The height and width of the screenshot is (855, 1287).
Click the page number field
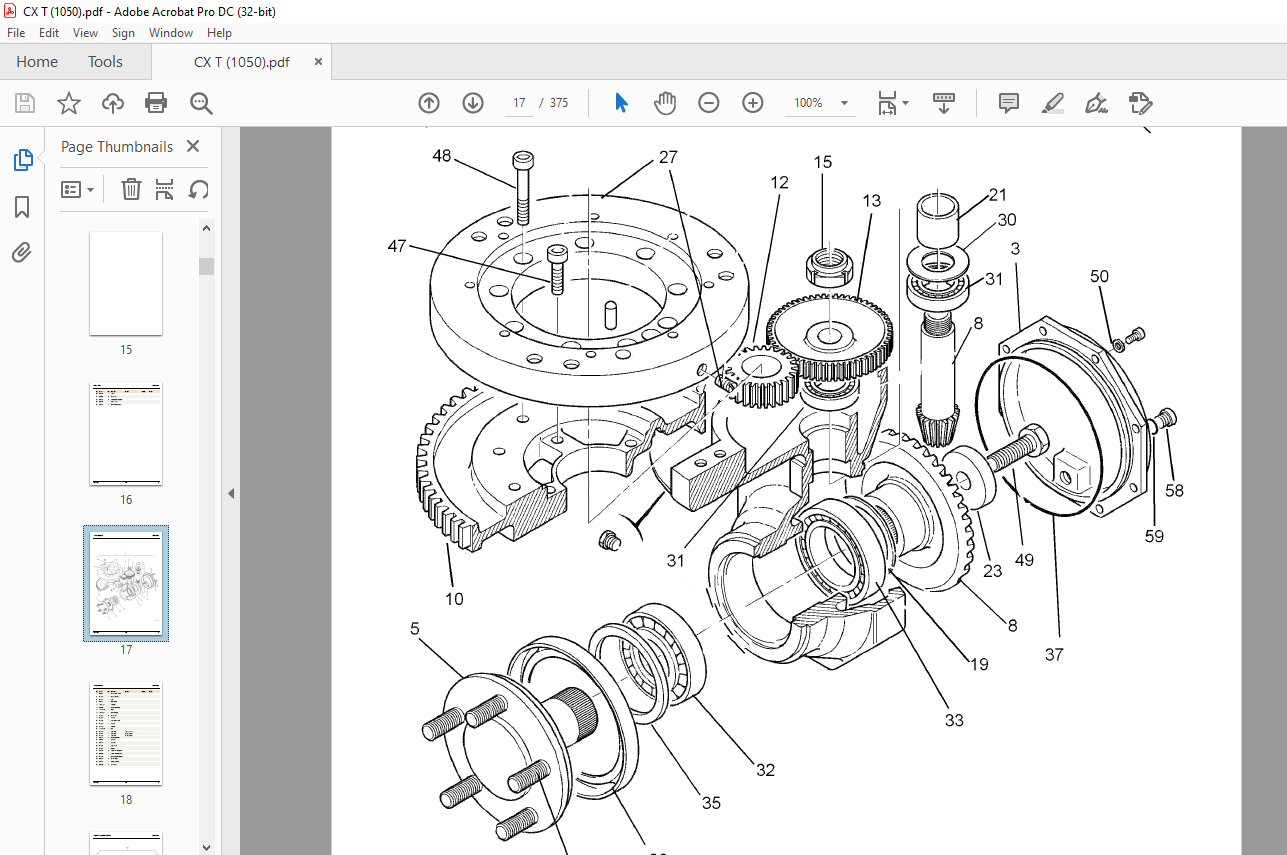519,103
